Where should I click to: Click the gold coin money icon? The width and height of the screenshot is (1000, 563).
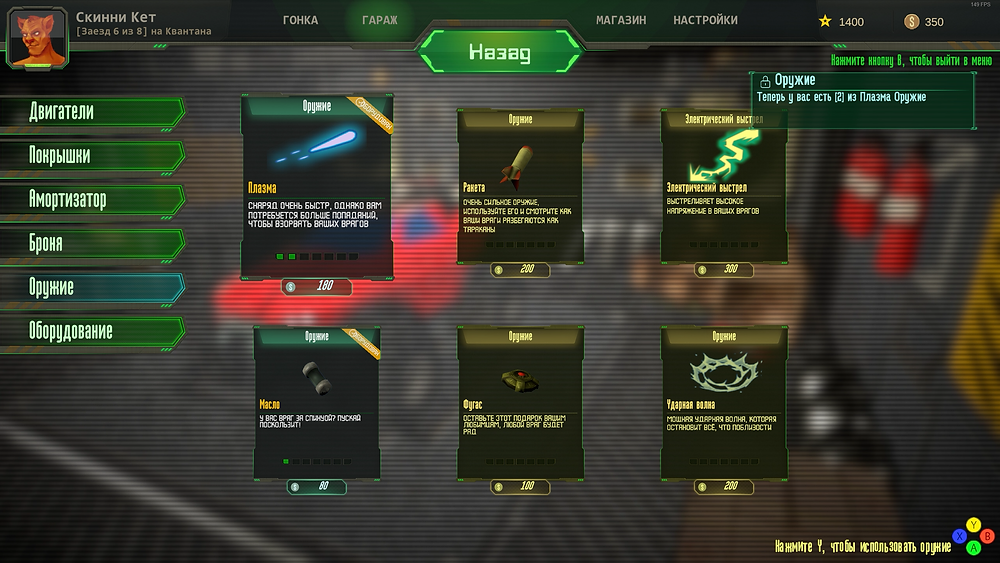pos(911,22)
